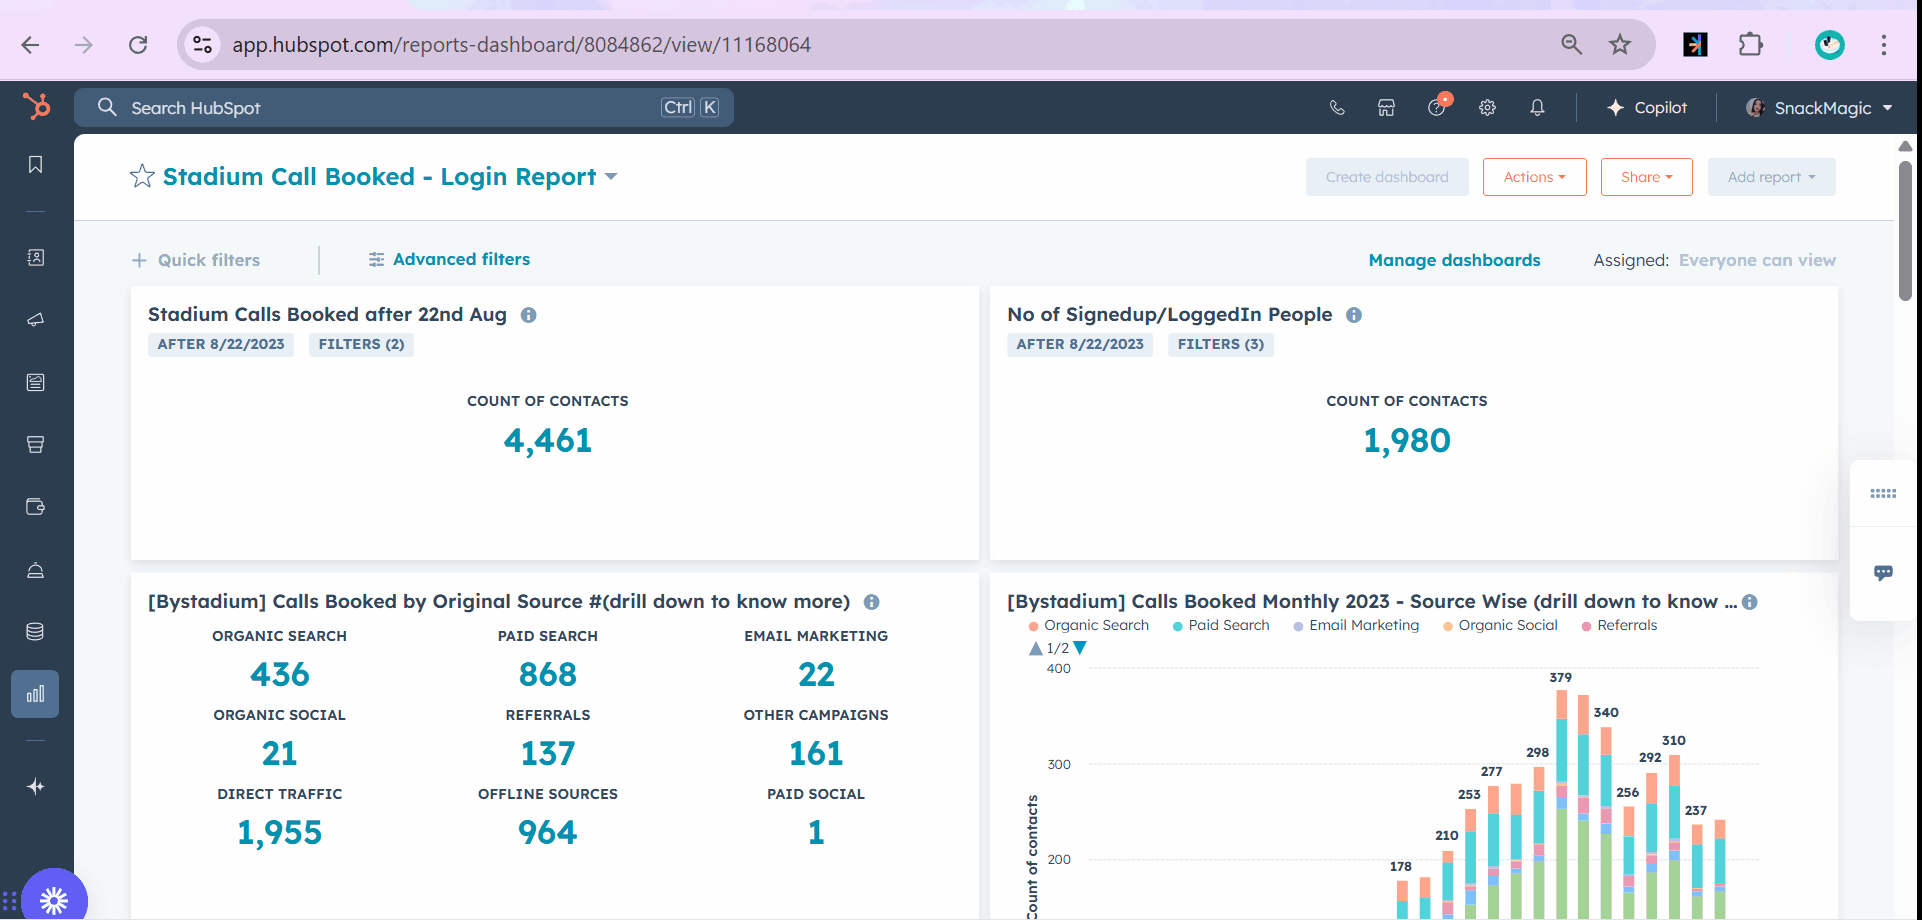Click info icon beside Stadium Calls Booked
The image size is (1922, 920).
[529, 315]
